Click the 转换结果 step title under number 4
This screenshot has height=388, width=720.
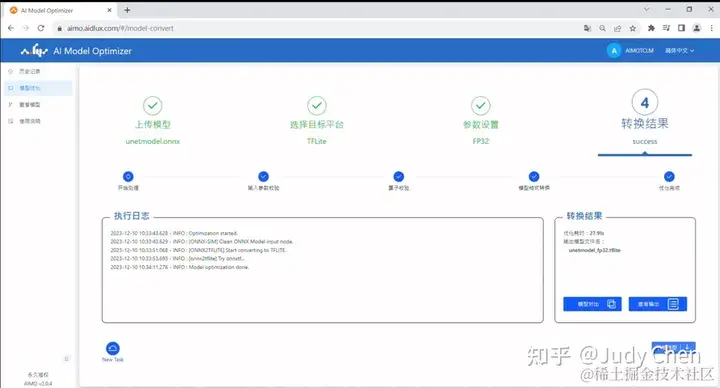(645, 124)
